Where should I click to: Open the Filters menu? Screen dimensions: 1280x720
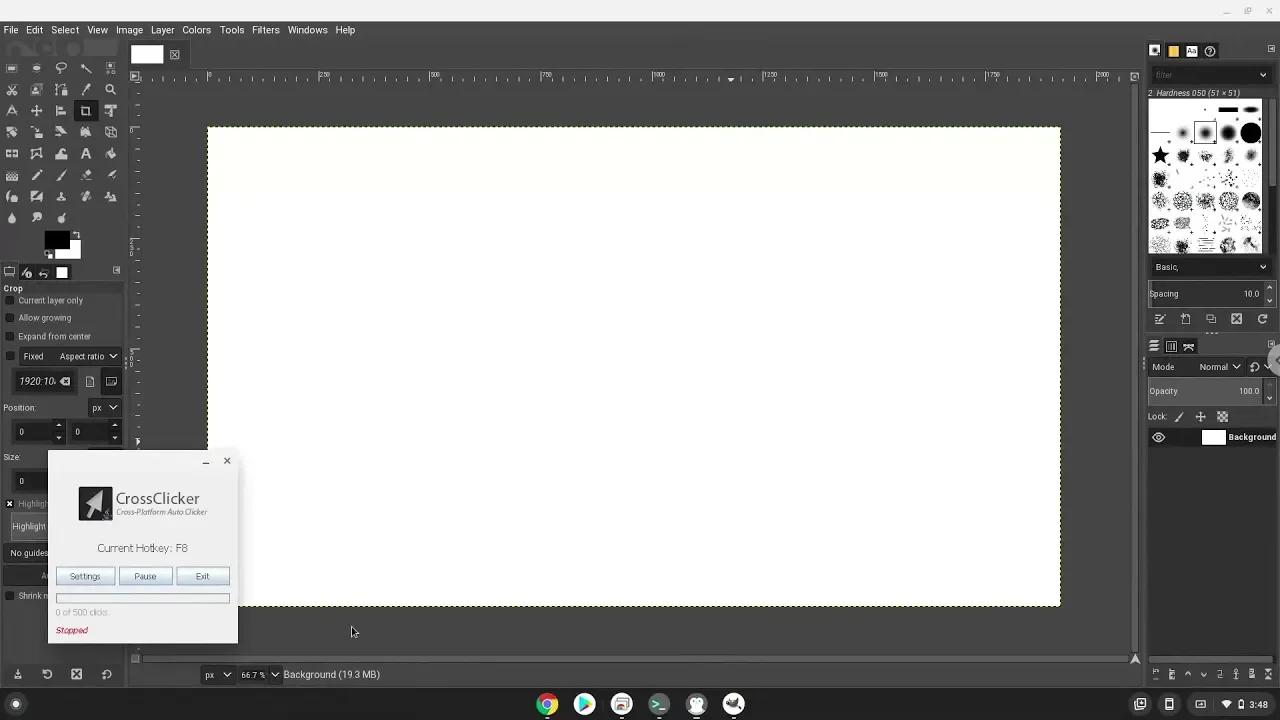pos(265,29)
